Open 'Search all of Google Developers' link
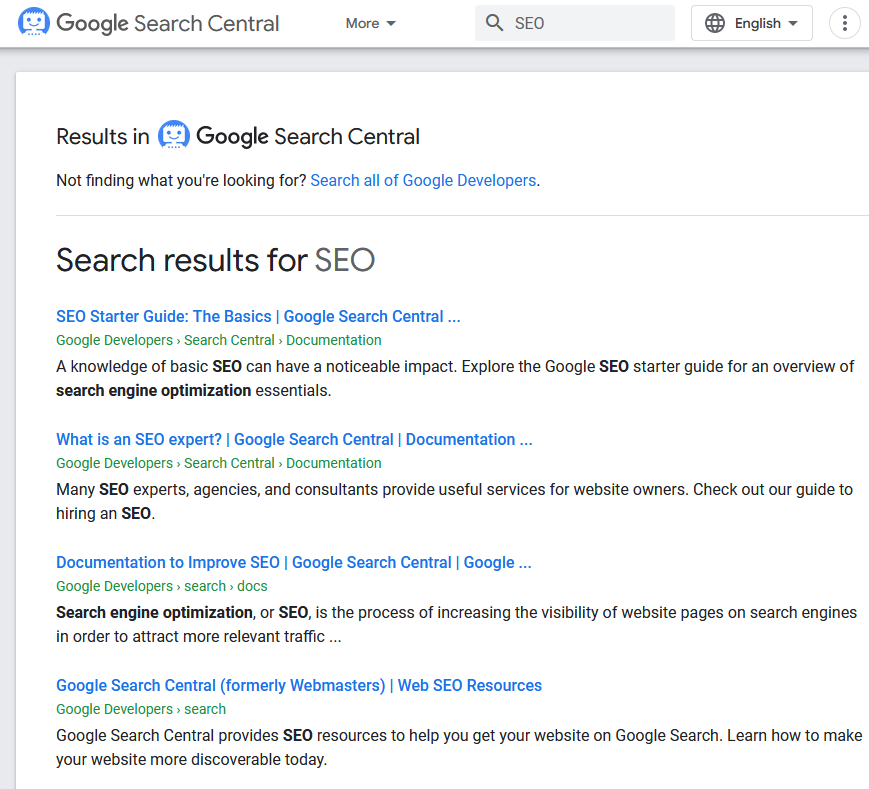The image size is (869, 789). pos(423,181)
